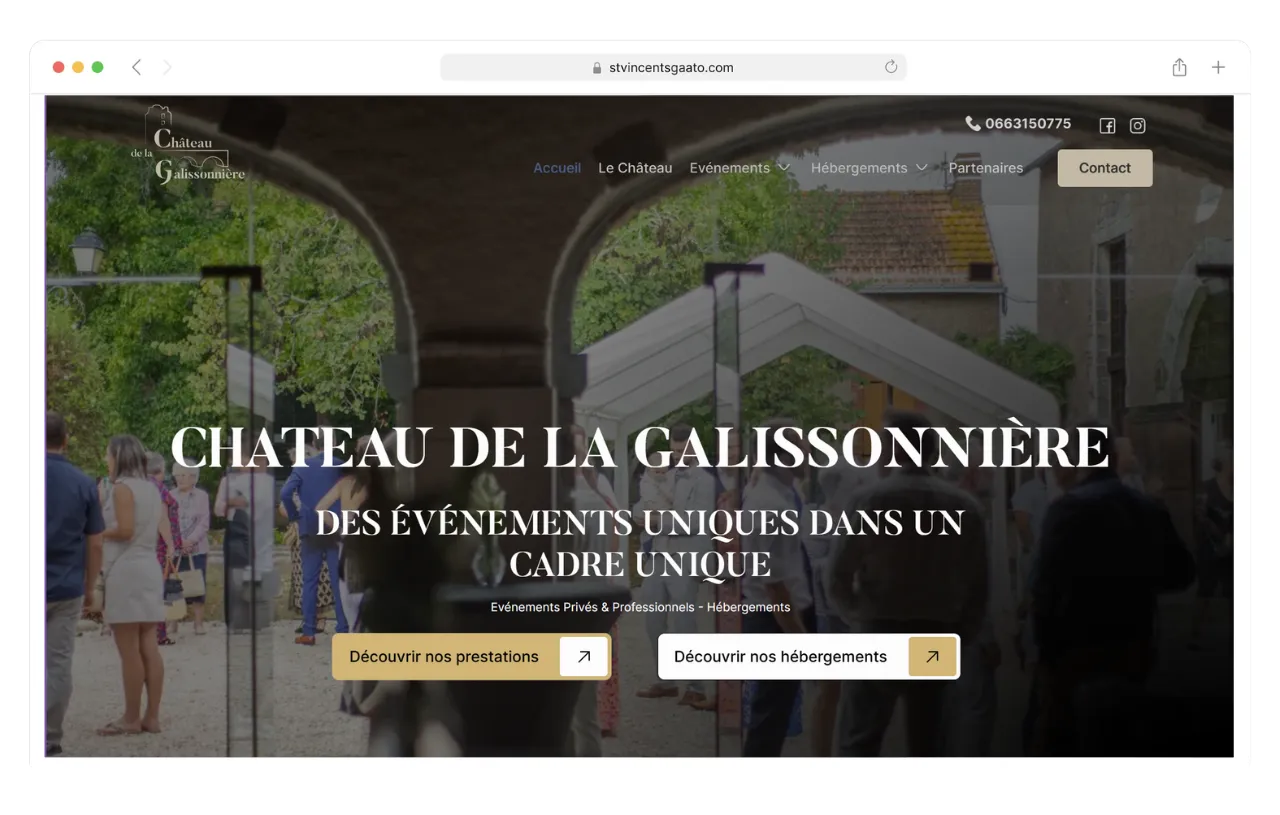
Task: Click the Découvrir nos prestations button
Action: [x=472, y=657]
